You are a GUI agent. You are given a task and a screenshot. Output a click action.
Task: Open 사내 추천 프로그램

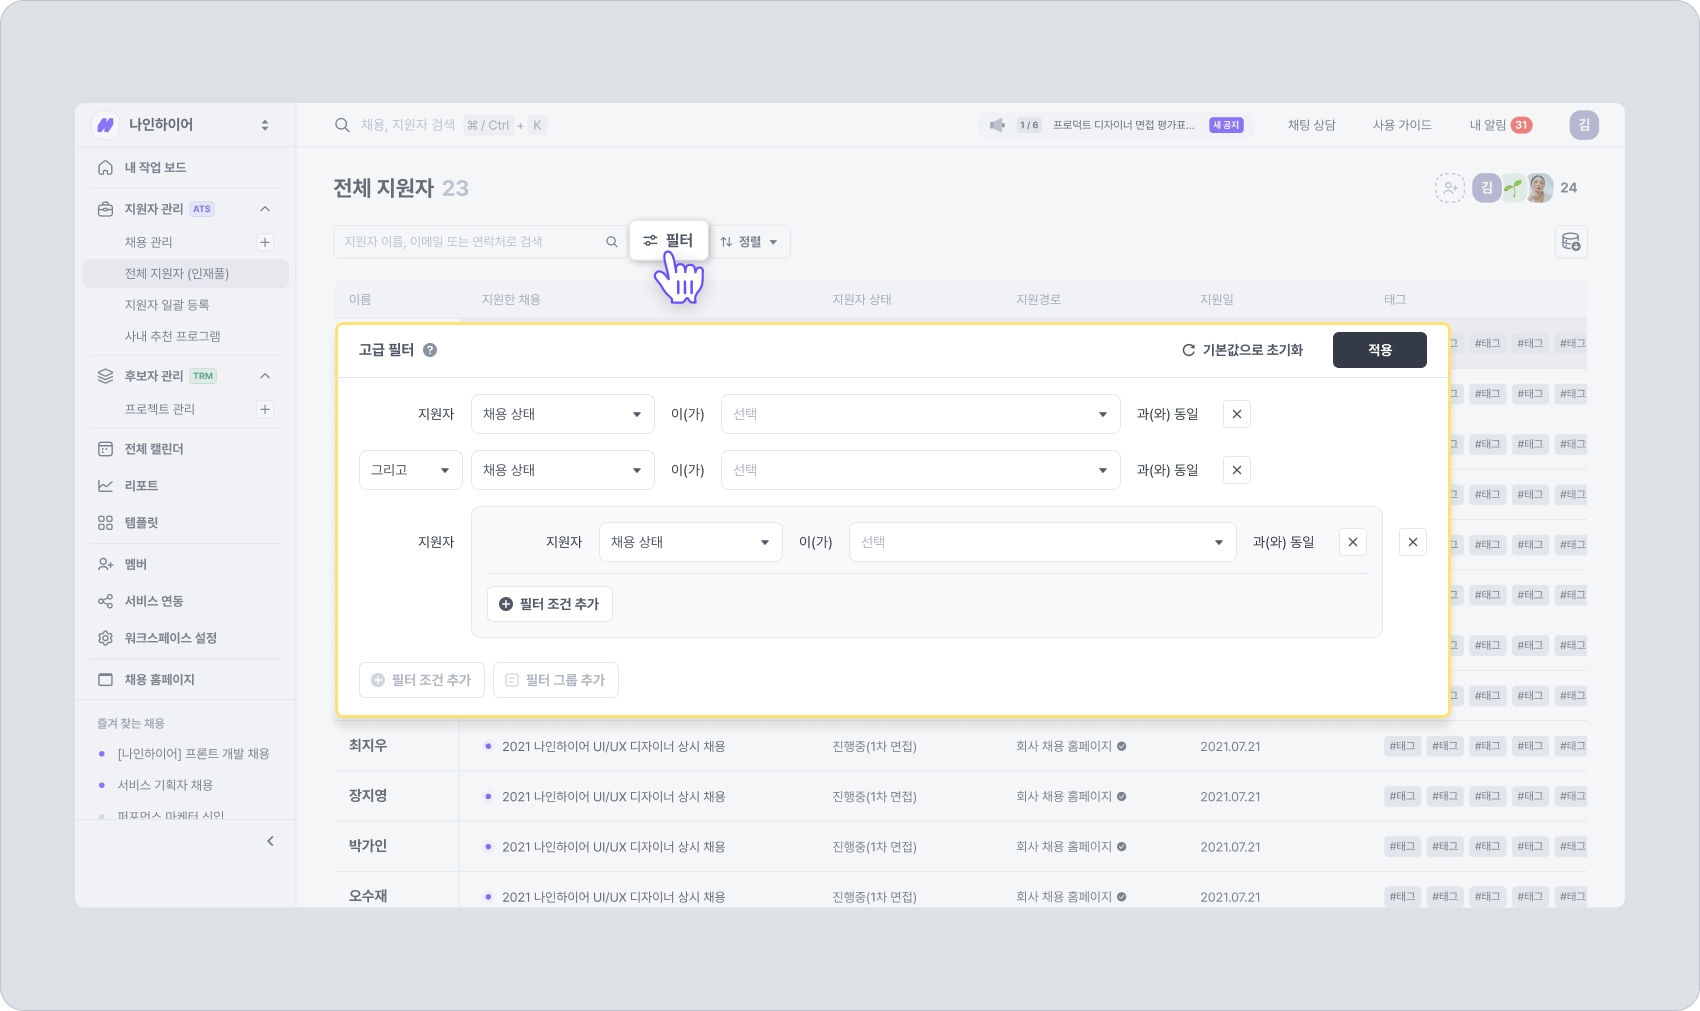[172, 336]
